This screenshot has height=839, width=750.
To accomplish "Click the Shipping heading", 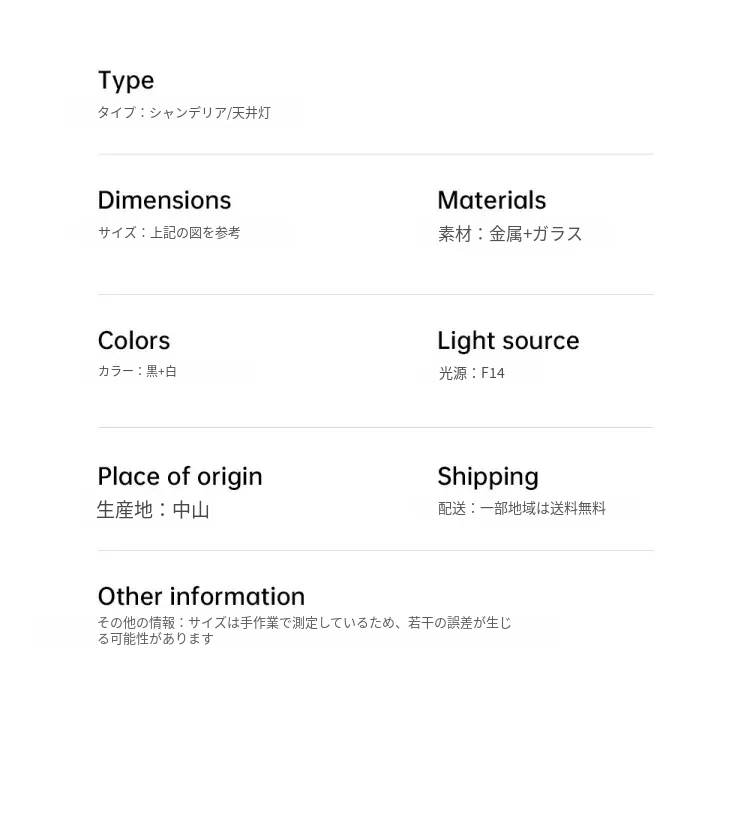I will click(x=488, y=476).
